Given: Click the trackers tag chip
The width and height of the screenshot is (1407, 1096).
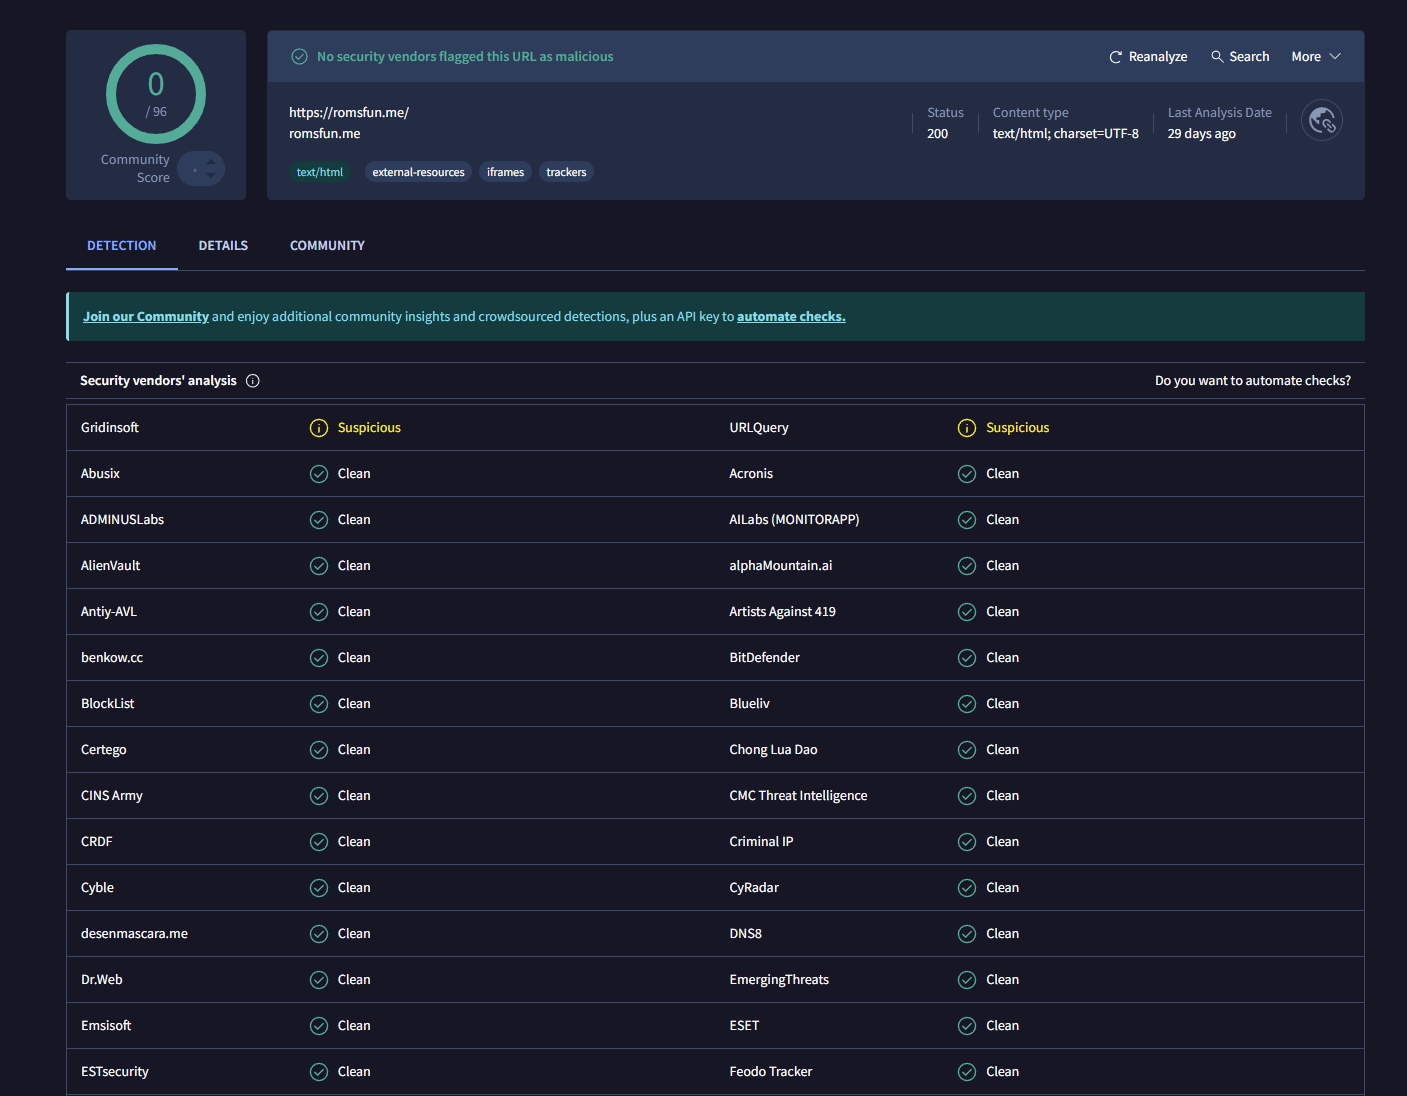Looking at the screenshot, I should [x=566, y=172].
